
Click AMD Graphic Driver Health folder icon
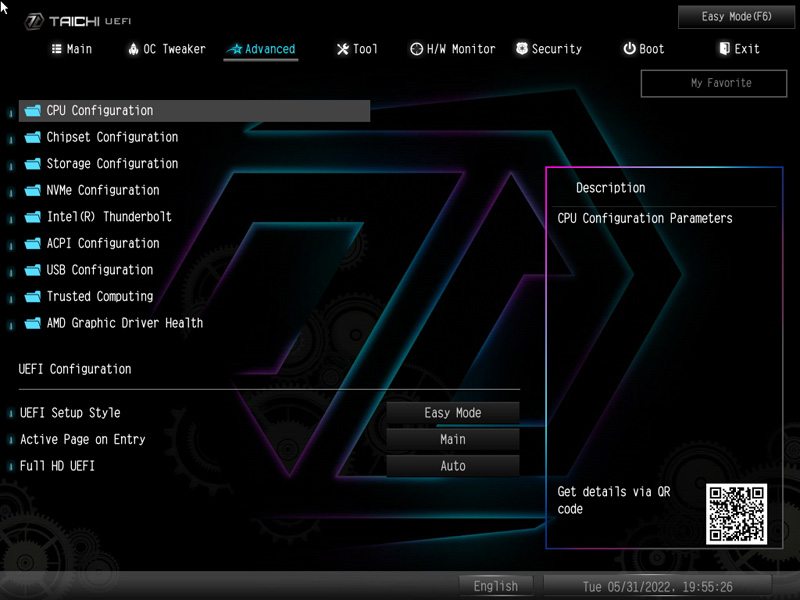click(x=33, y=323)
